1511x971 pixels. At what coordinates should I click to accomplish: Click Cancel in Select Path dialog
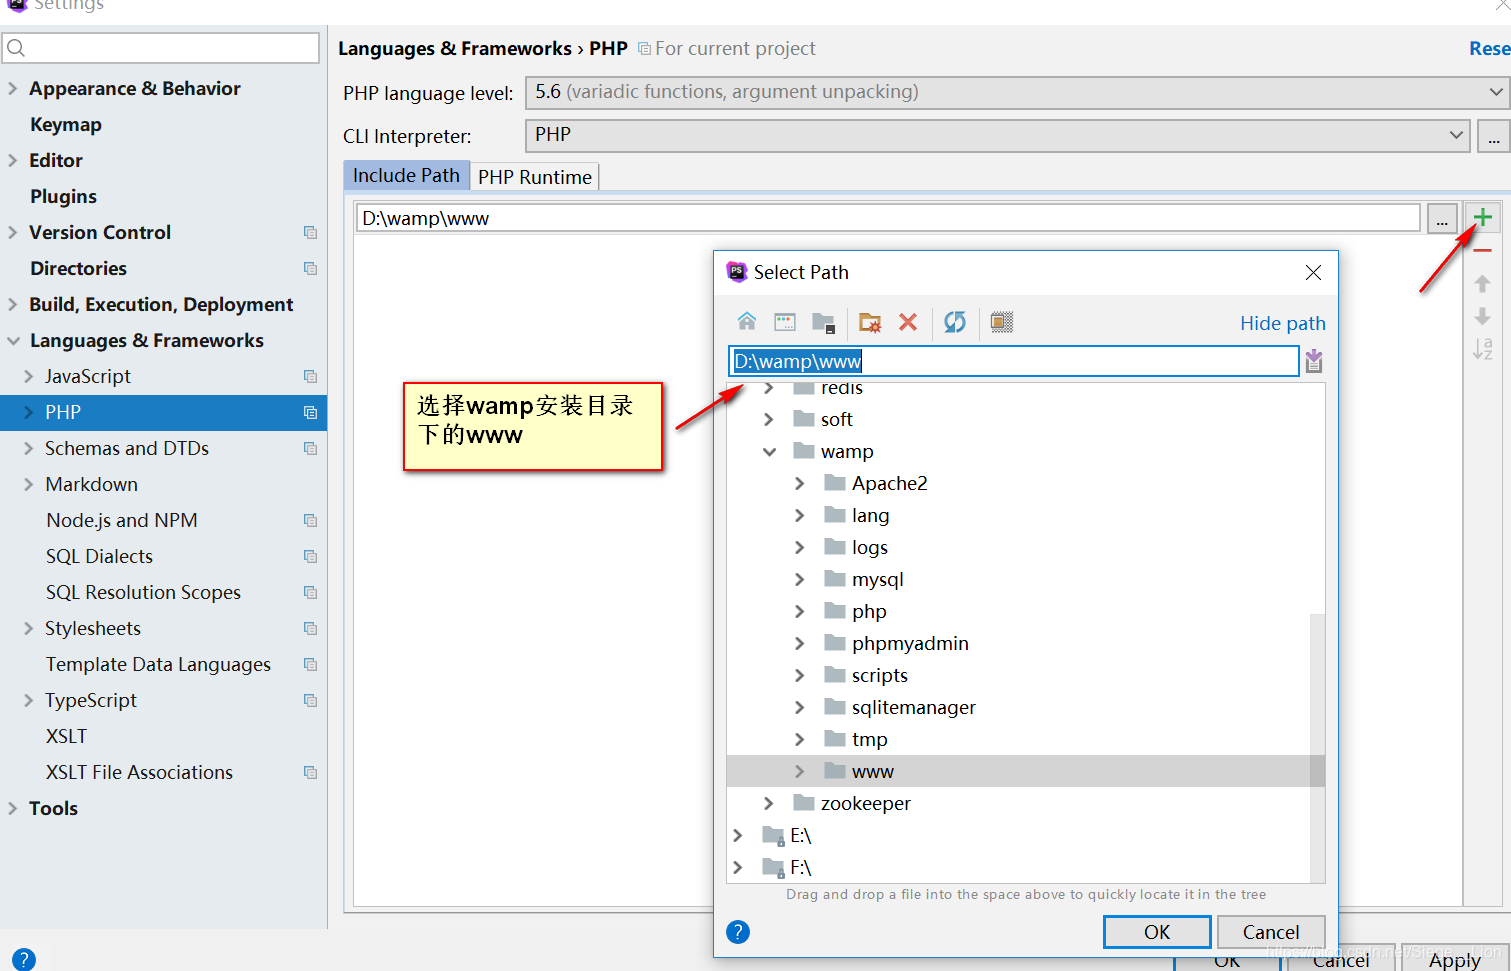(x=1271, y=932)
